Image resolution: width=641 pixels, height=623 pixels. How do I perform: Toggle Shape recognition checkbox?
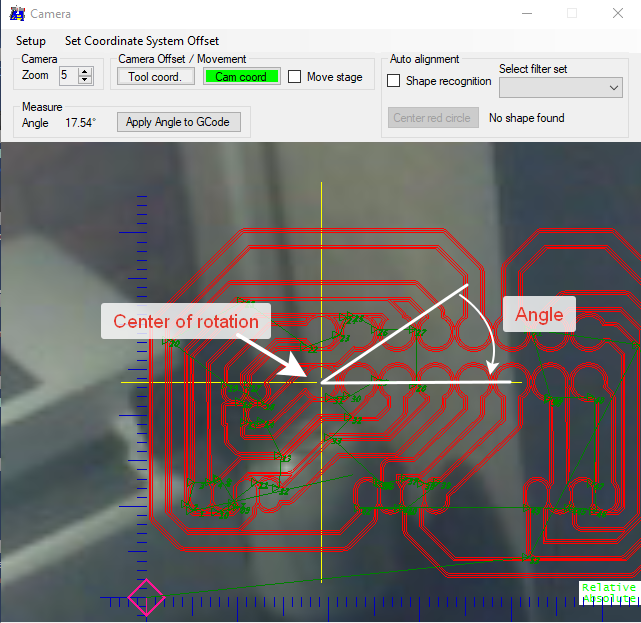pos(394,81)
